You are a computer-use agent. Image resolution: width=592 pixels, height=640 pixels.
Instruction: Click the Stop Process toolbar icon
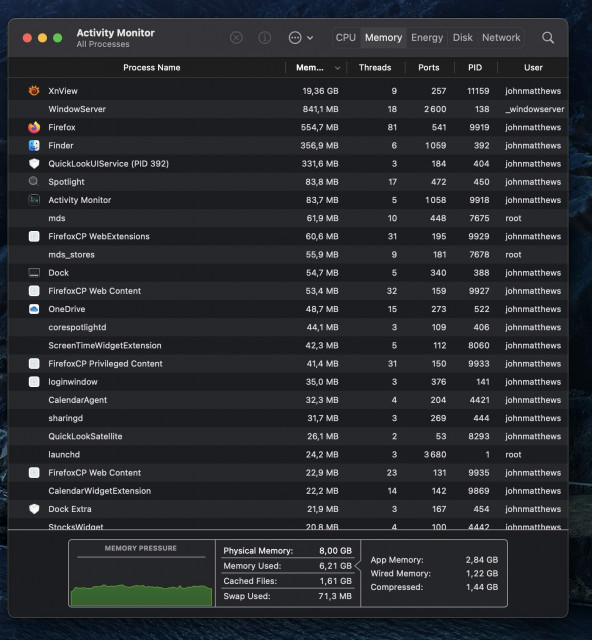coord(236,38)
